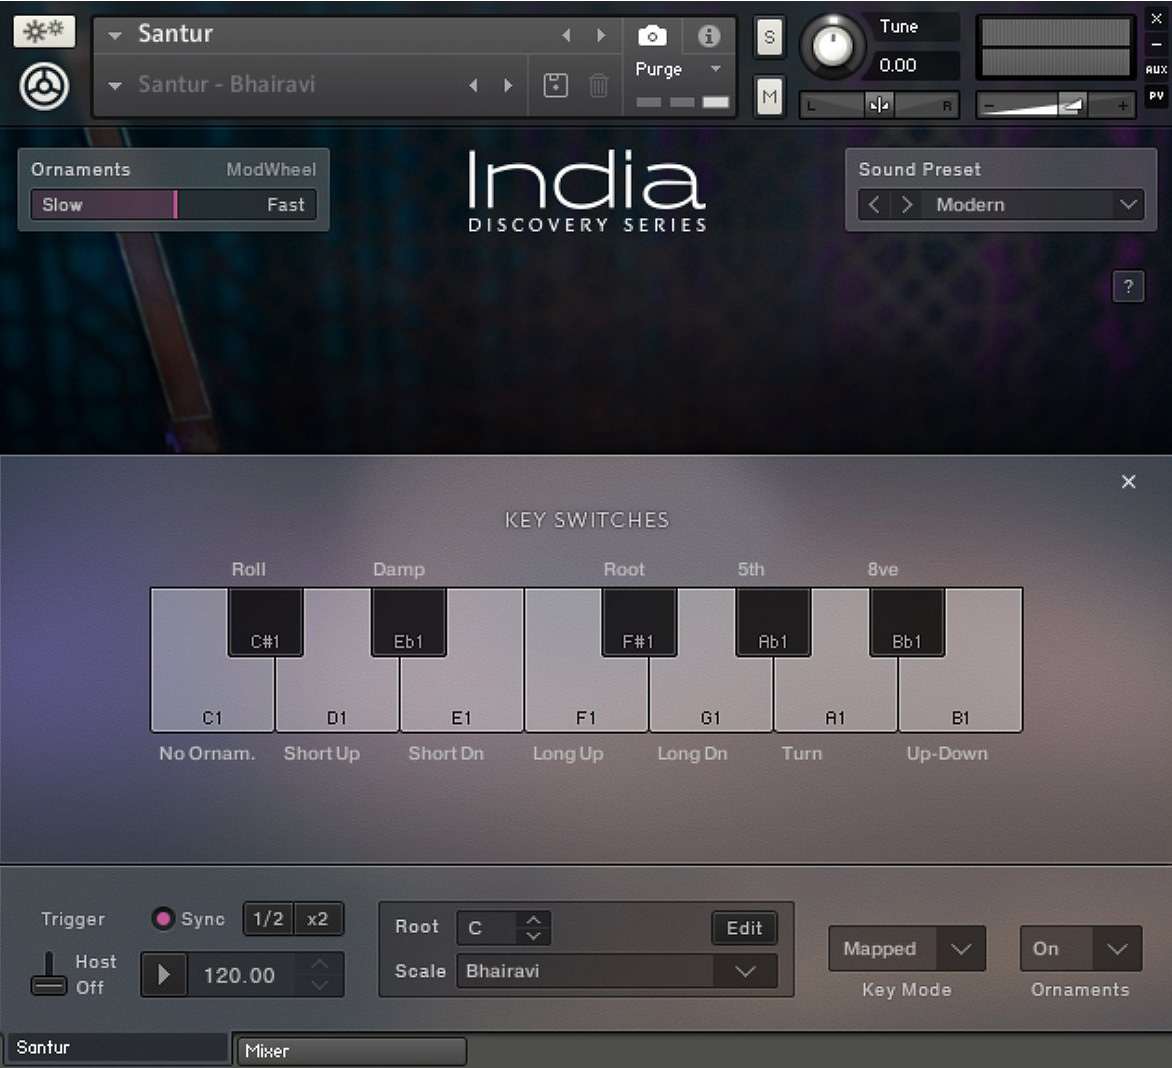The image size is (1172, 1068).
Task: Click the snapshot camera icon
Action: pos(652,34)
